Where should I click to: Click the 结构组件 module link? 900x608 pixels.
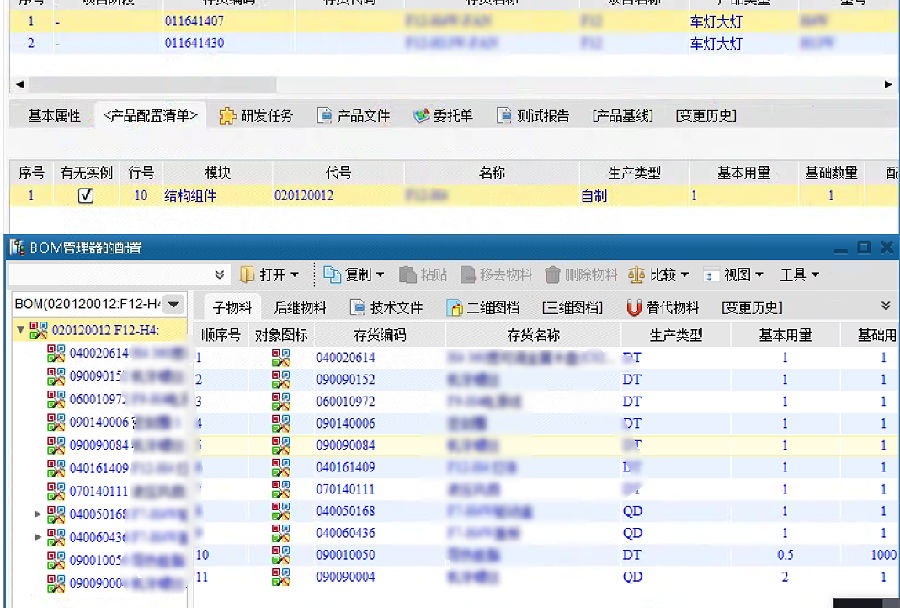click(190, 196)
